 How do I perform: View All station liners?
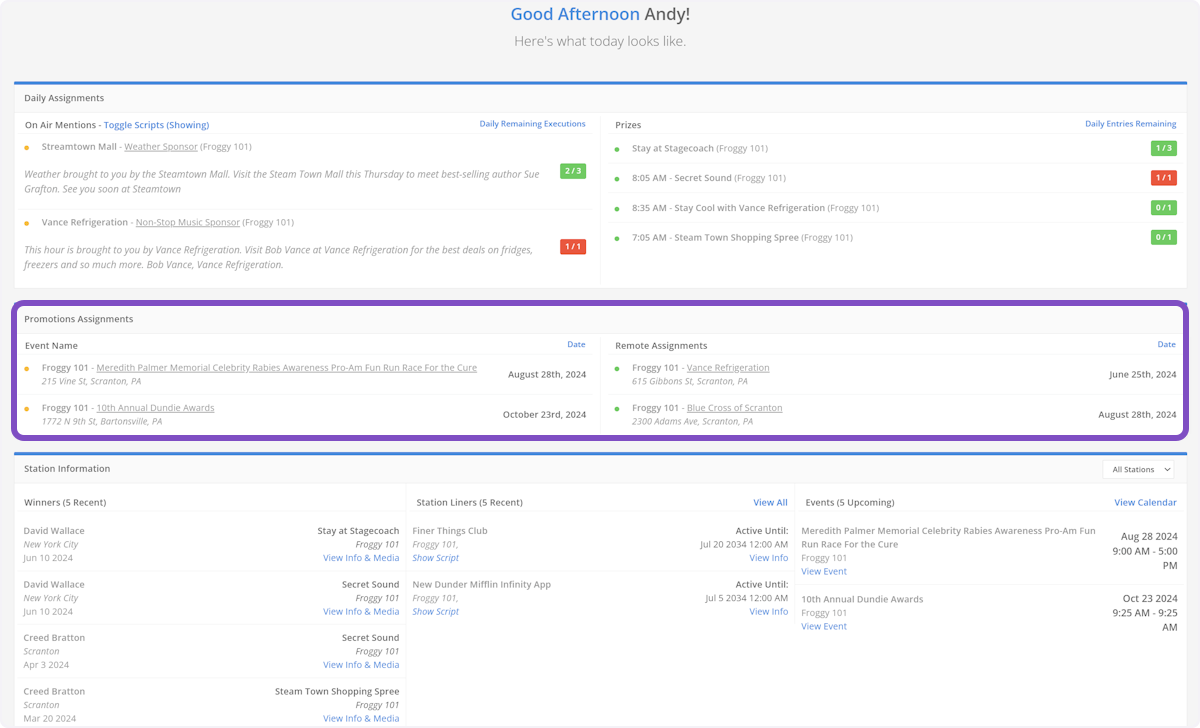[770, 502]
